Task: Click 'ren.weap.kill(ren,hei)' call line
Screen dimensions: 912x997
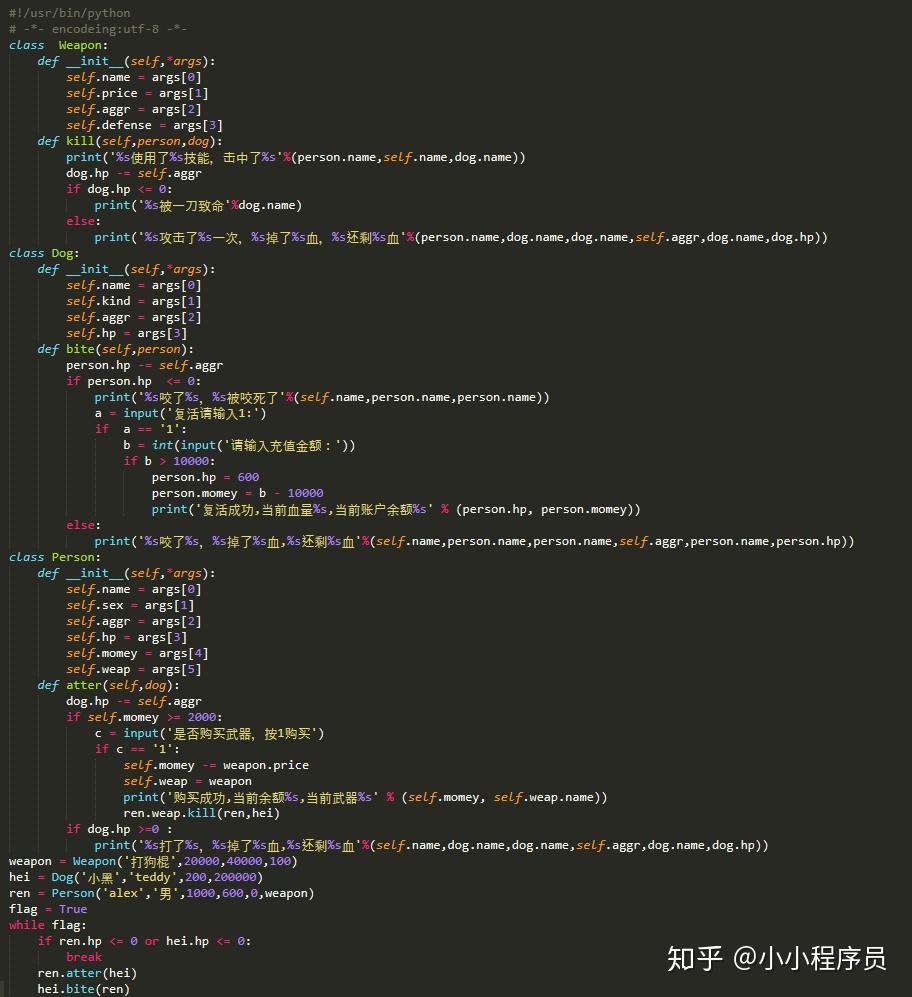Action: 202,813
